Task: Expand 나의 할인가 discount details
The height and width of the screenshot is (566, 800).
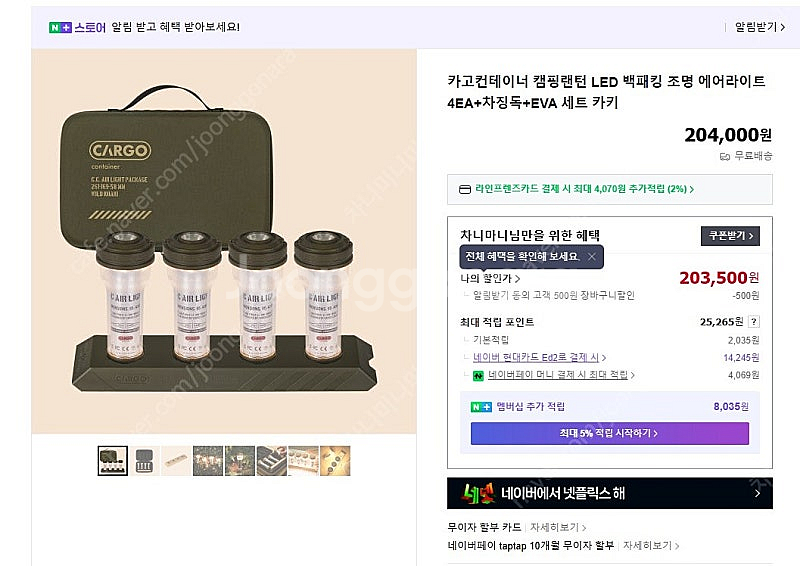Action: point(490,278)
